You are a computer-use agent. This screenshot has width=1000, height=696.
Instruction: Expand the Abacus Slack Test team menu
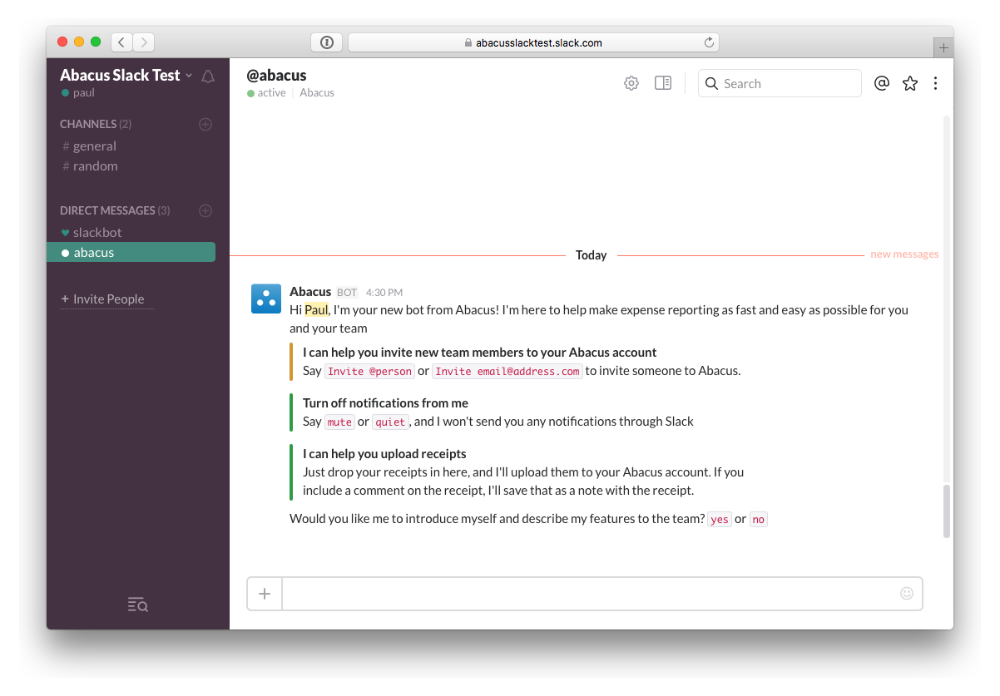pos(127,75)
